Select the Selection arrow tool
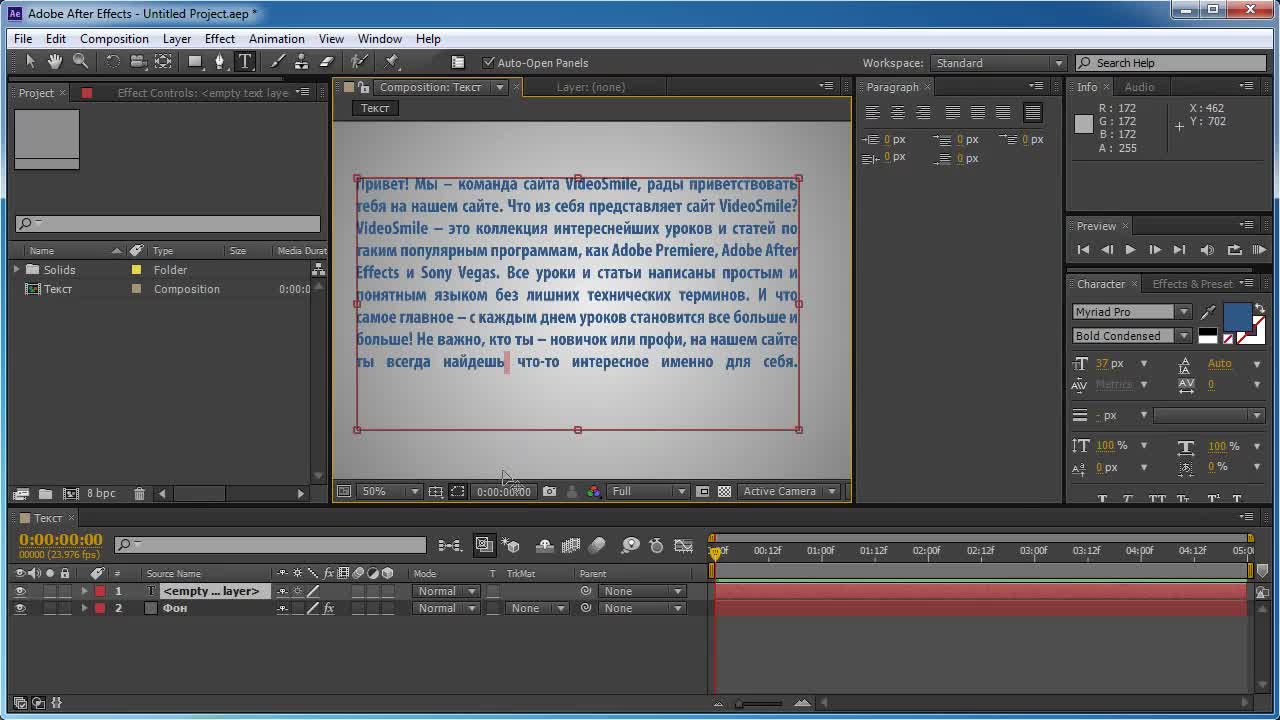Image resolution: width=1280 pixels, height=720 pixels. point(30,62)
